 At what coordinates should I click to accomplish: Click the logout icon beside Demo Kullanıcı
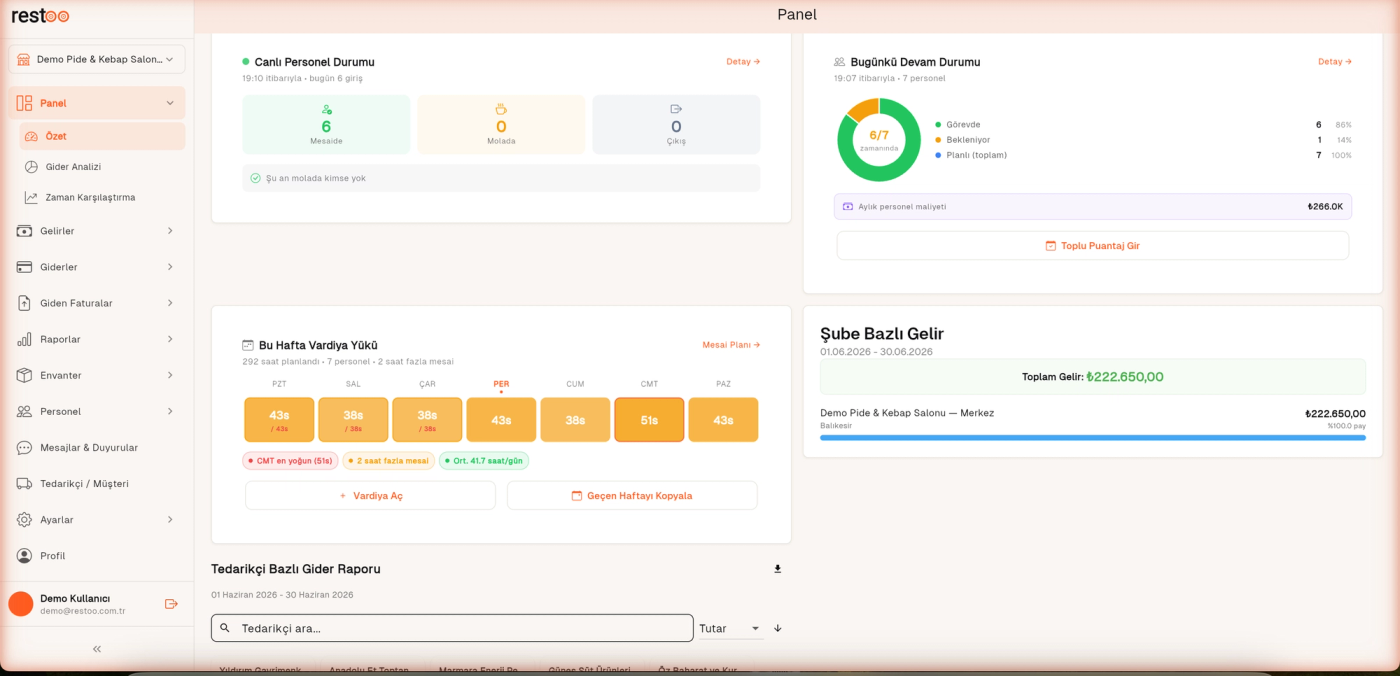[x=171, y=604]
